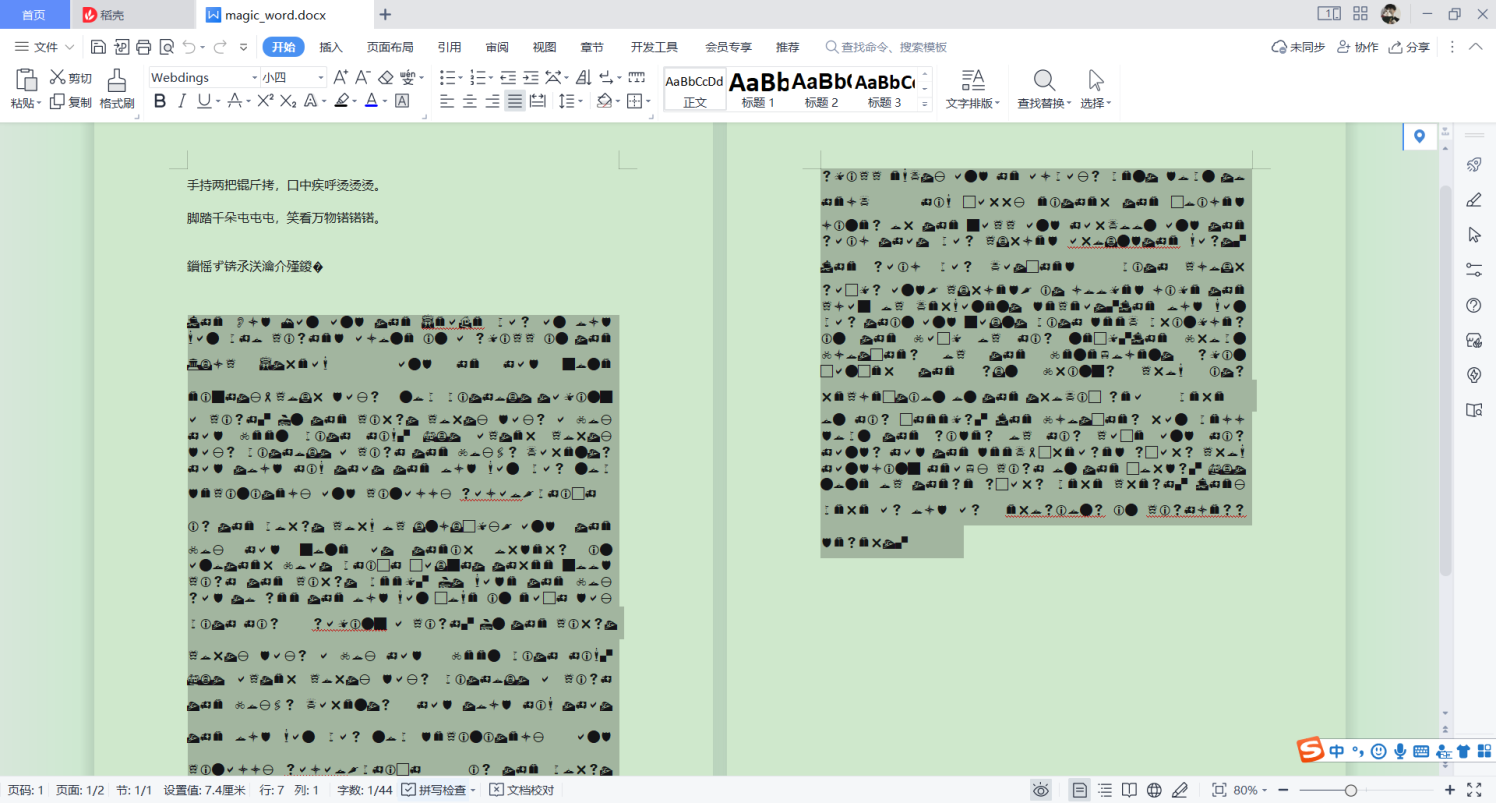
Task: Click the save icon in quick access toolbar
Action: click(98, 47)
